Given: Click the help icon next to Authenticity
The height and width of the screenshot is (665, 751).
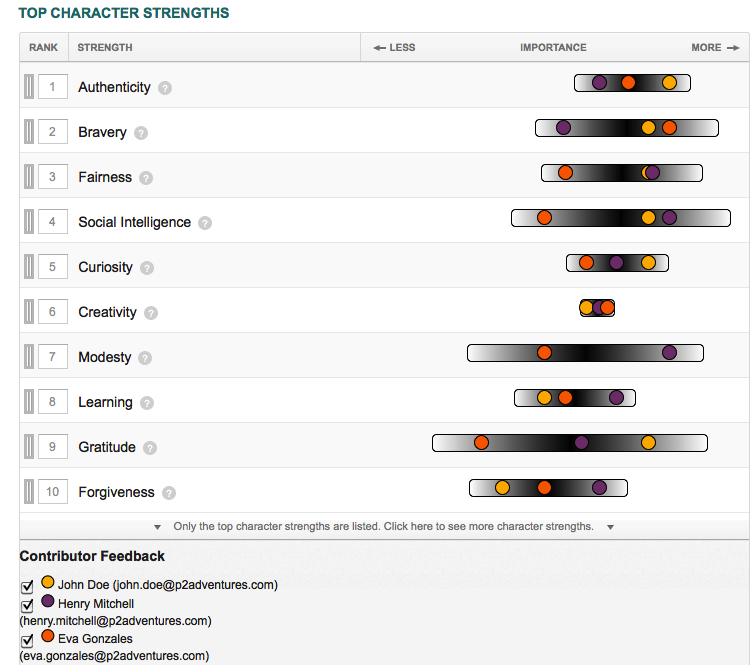Looking at the screenshot, I should [165, 88].
